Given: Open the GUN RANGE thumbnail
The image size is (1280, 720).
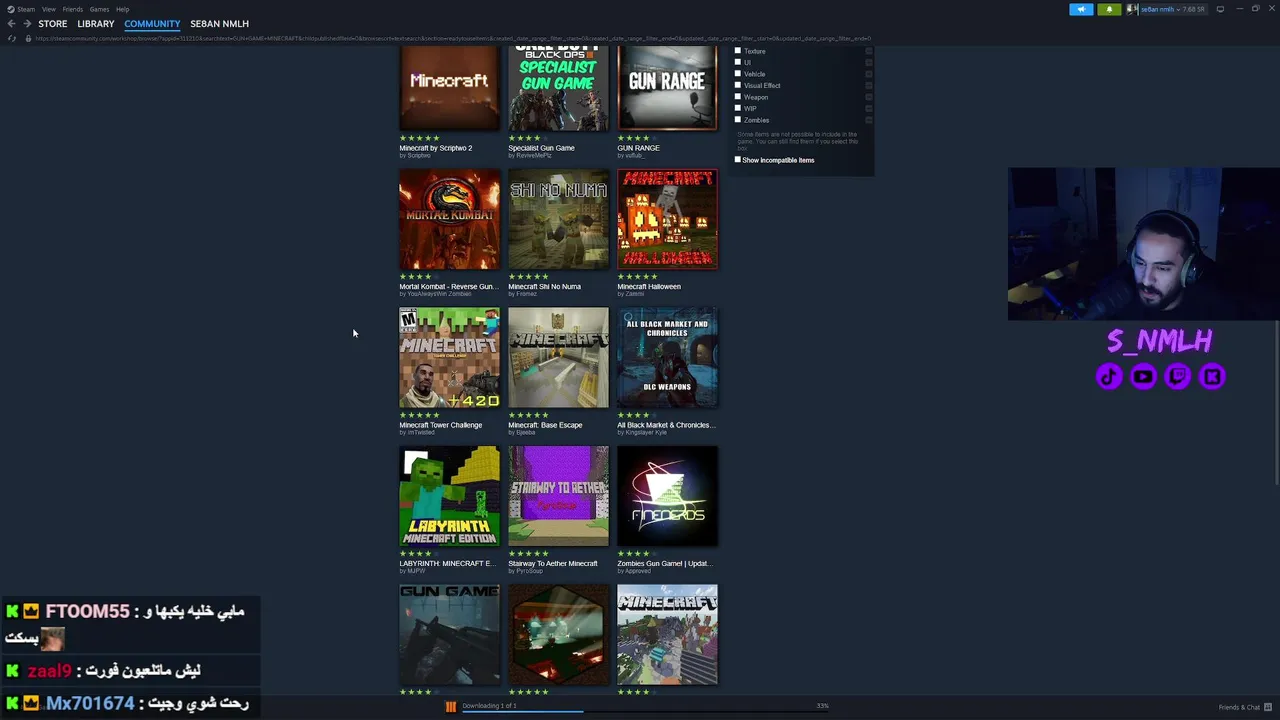Looking at the screenshot, I should click(x=667, y=88).
